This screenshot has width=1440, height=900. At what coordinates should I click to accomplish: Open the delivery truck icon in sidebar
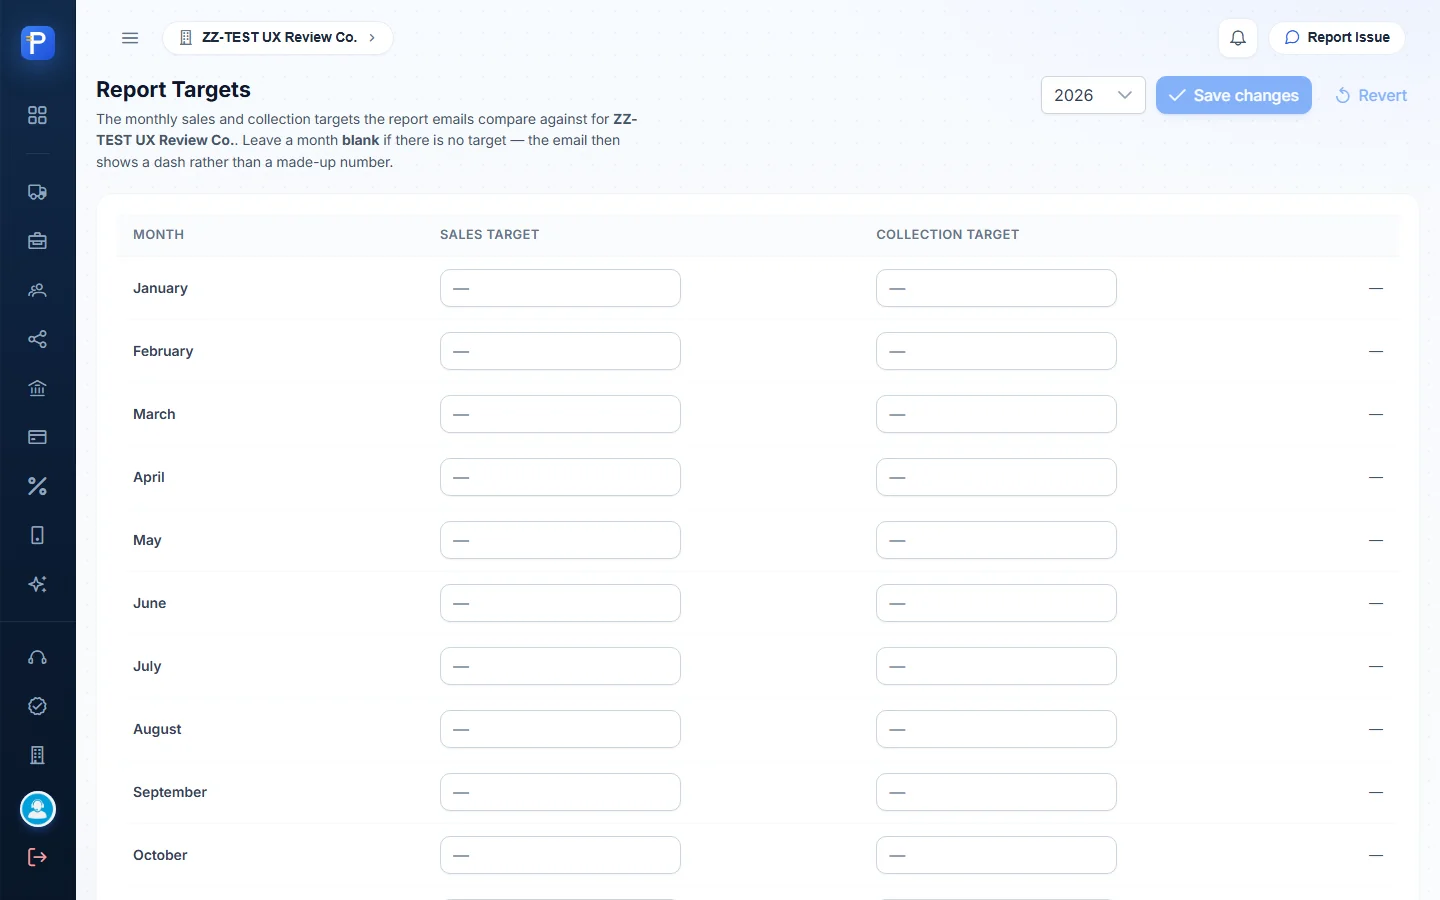37,192
